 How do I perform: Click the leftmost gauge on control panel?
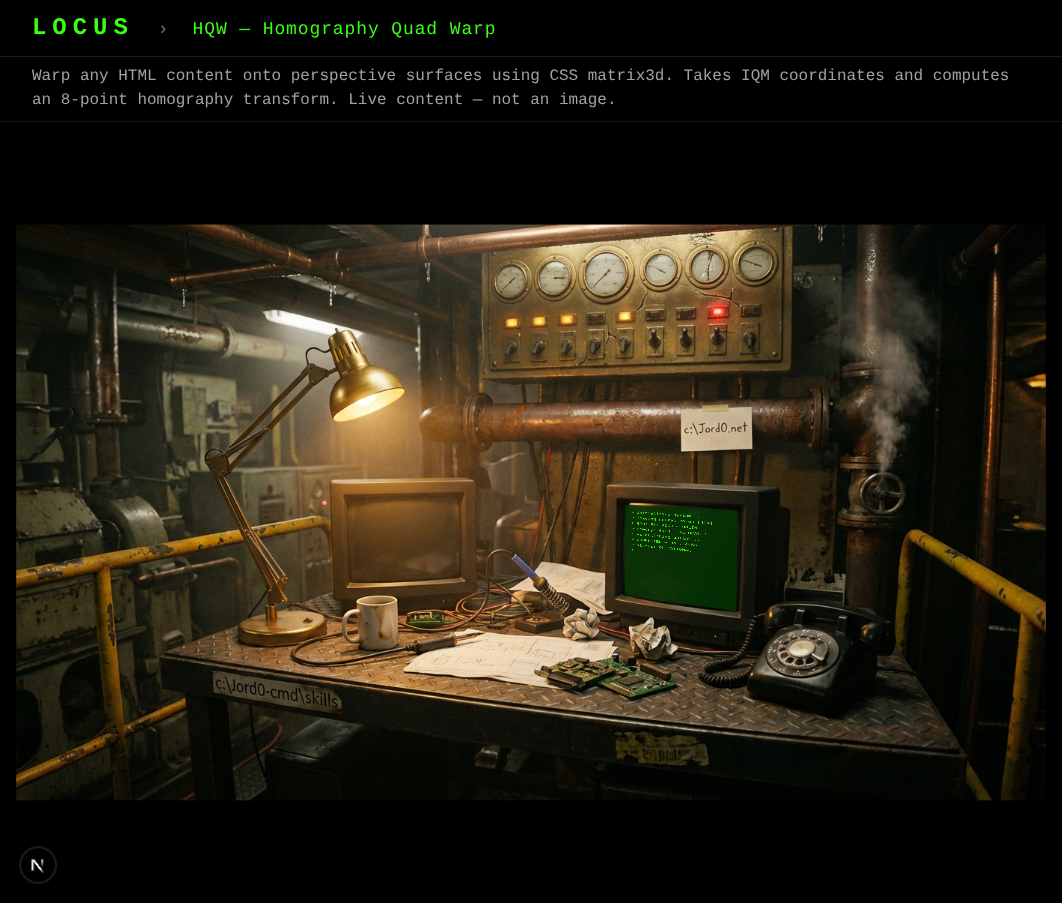click(511, 280)
